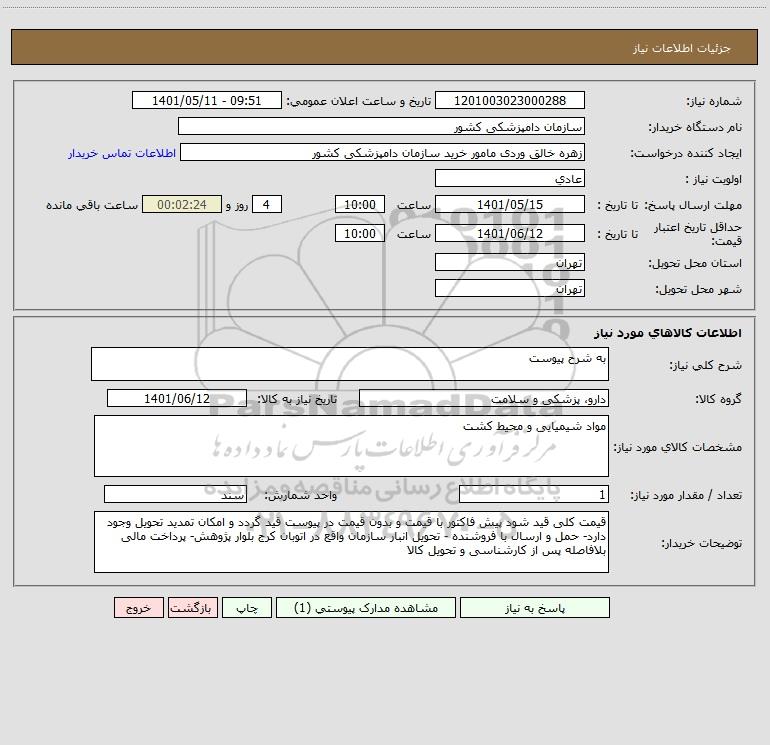Select the شماره نیاز field 1201003023000288
The width and height of the screenshot is (770, 745).
click(x=510, y=101)
